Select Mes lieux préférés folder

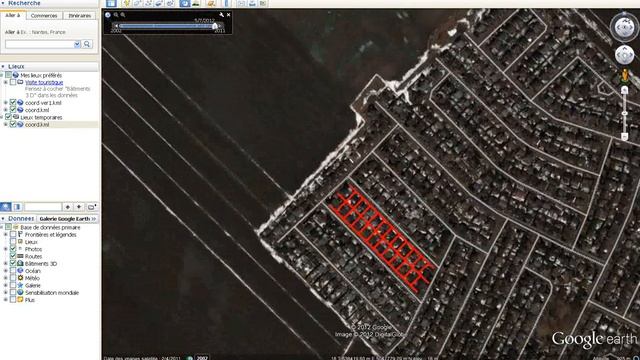[x=41, y=75]
